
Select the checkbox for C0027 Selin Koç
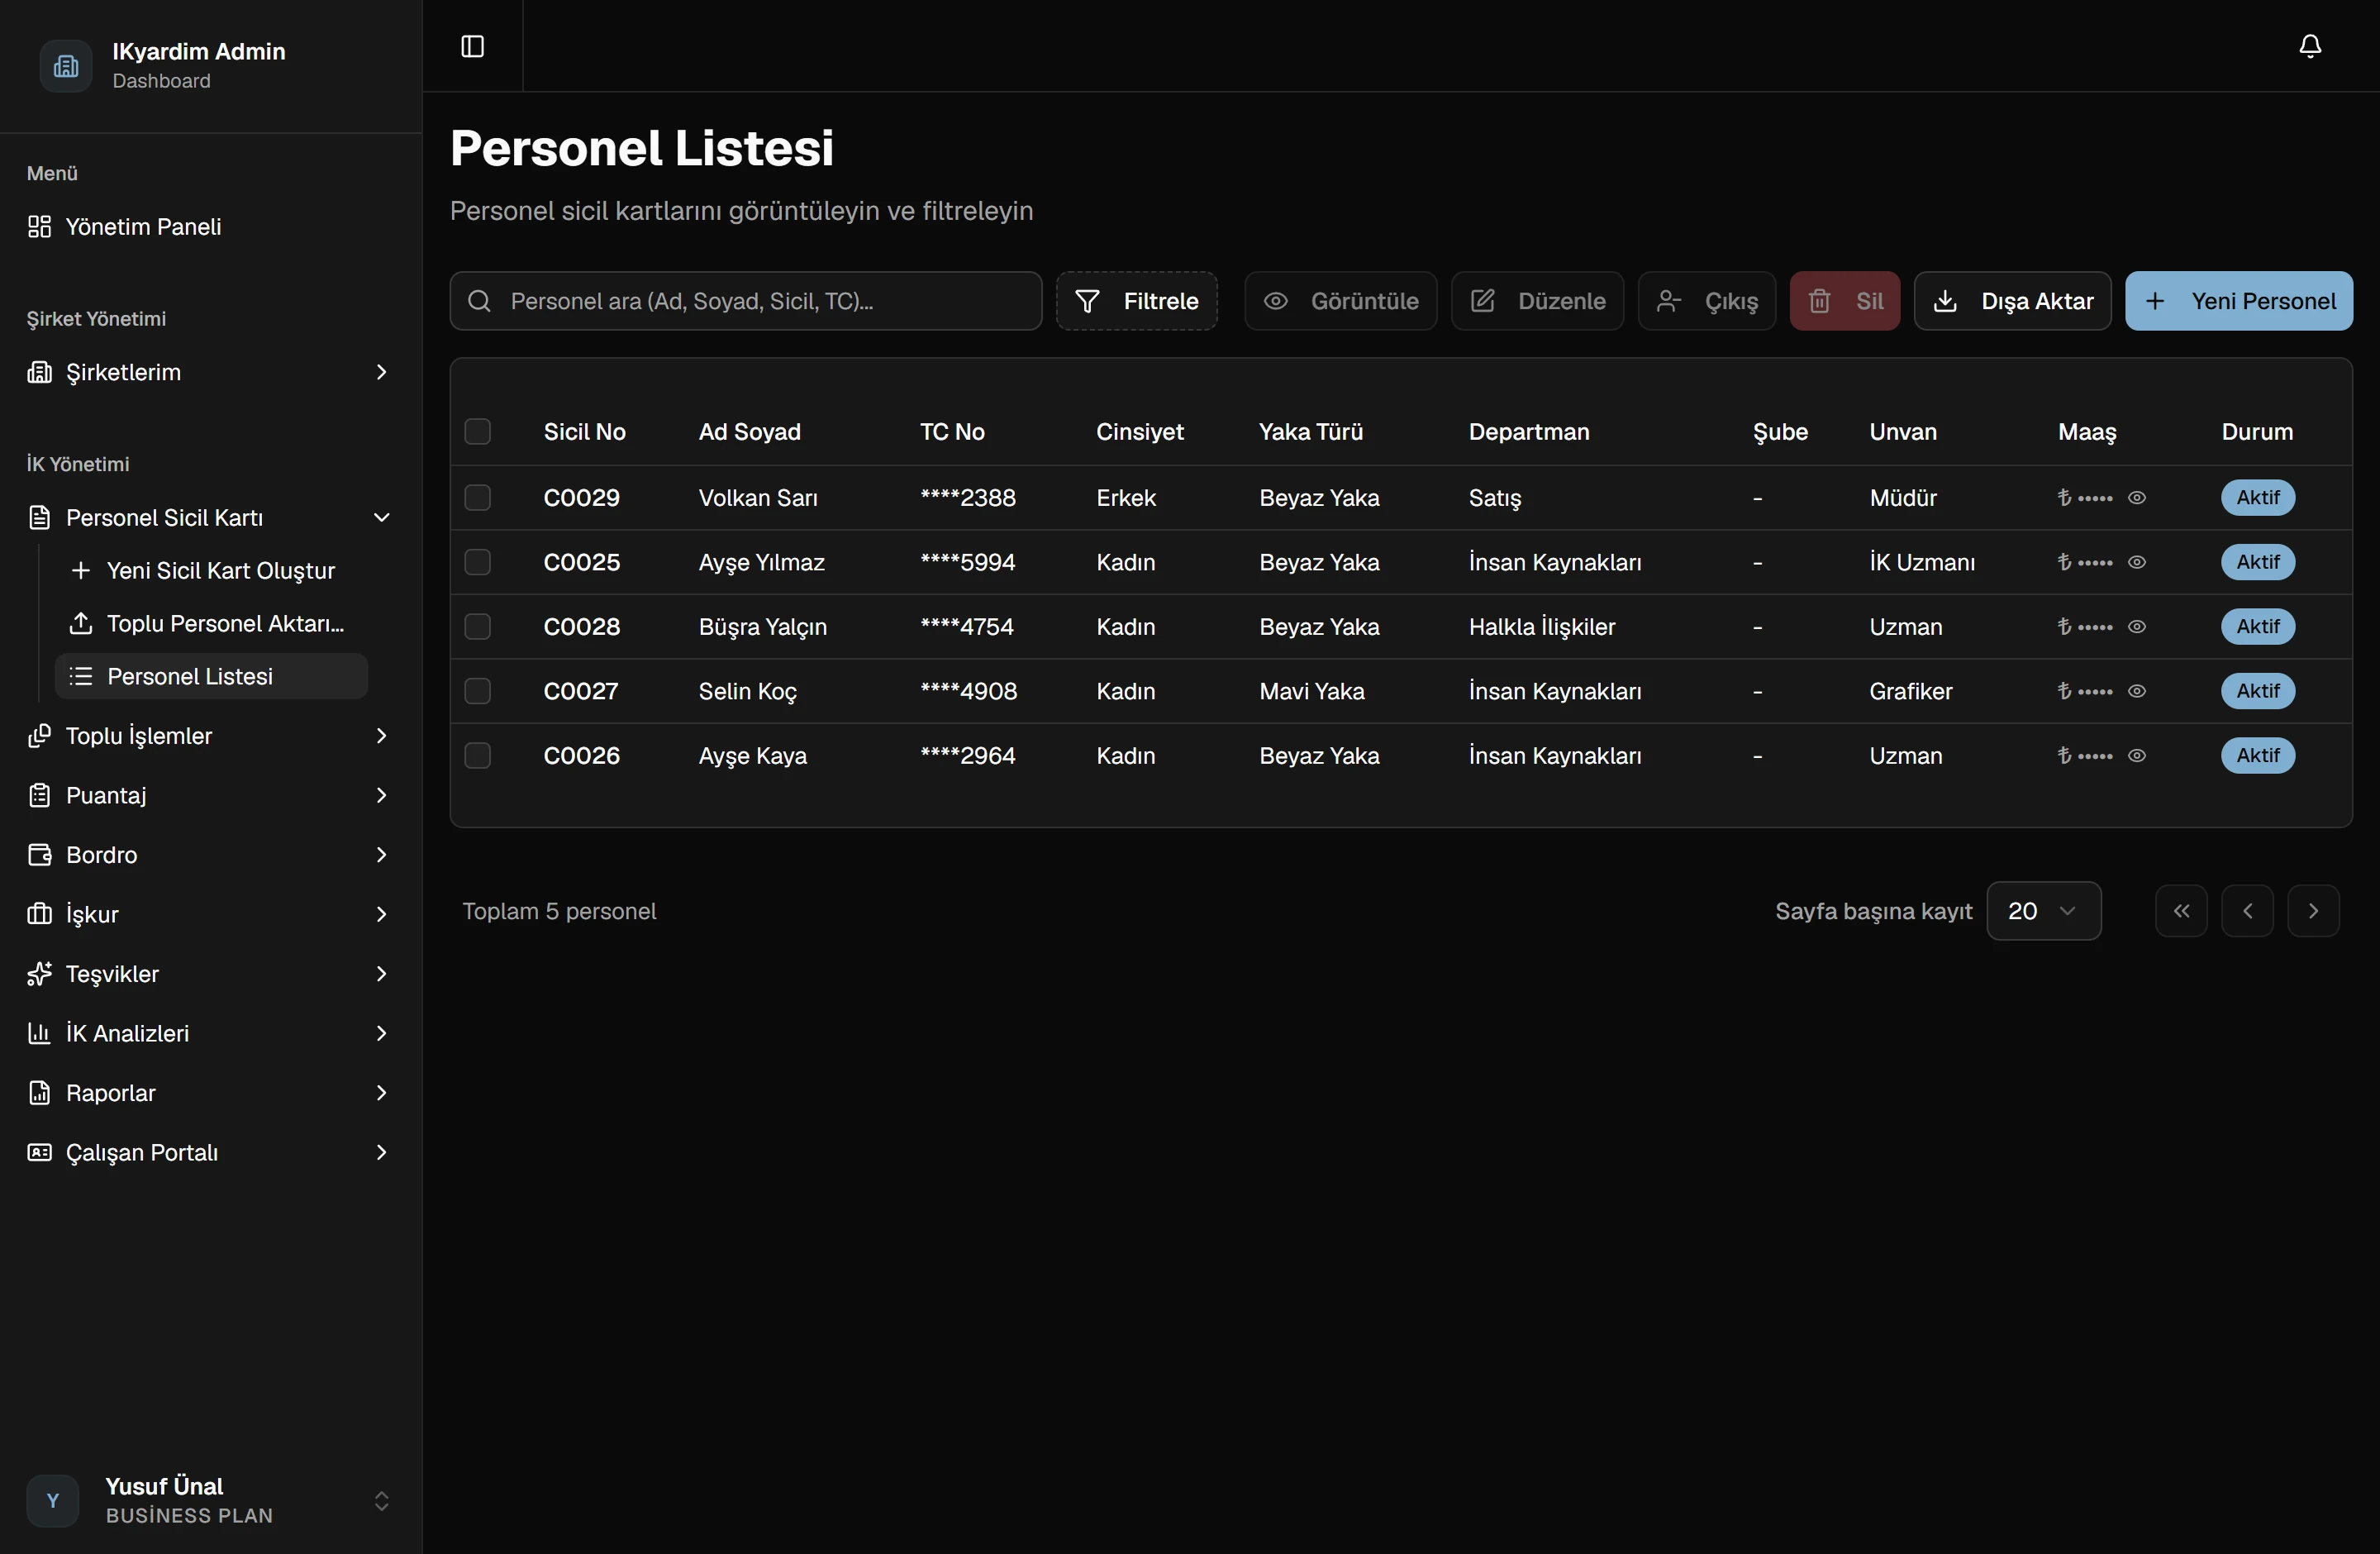(478, 691)
